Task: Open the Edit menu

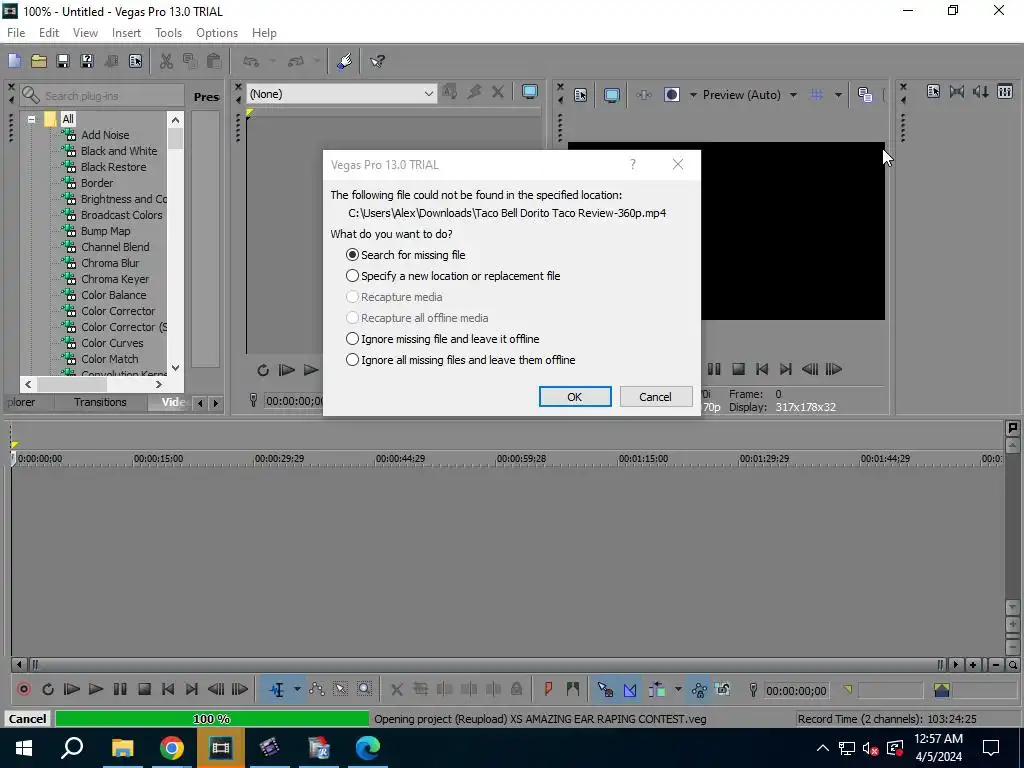Action: (49, 33)
